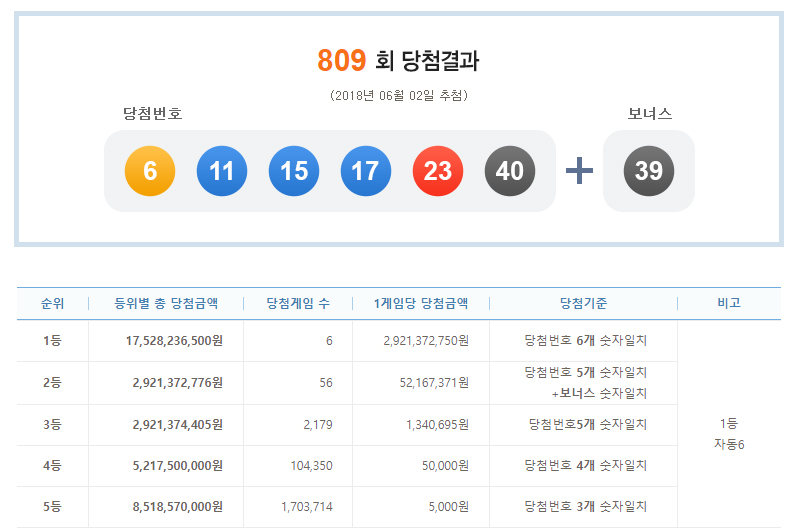
Task: Click total prize 8,518,570,000원
Action: pos(178,507)
